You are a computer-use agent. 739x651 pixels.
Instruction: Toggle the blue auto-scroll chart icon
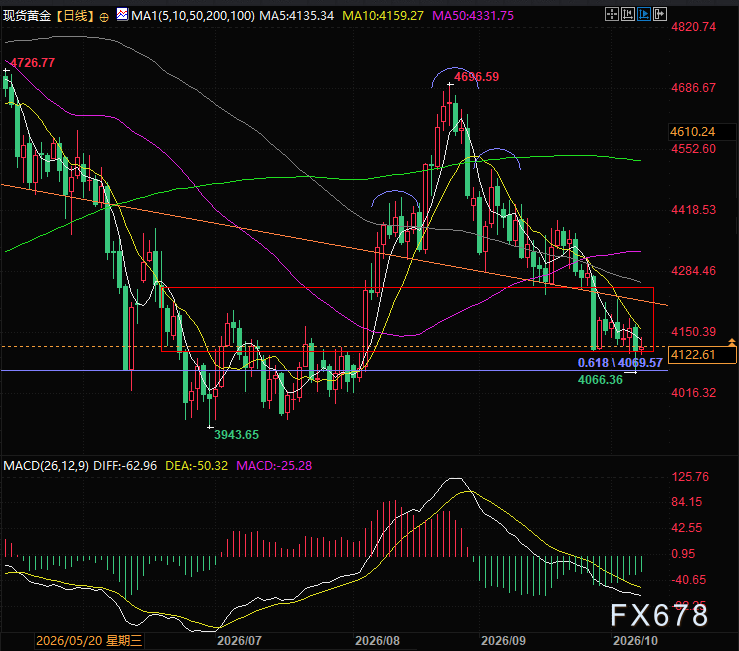(x=644, y=15)
